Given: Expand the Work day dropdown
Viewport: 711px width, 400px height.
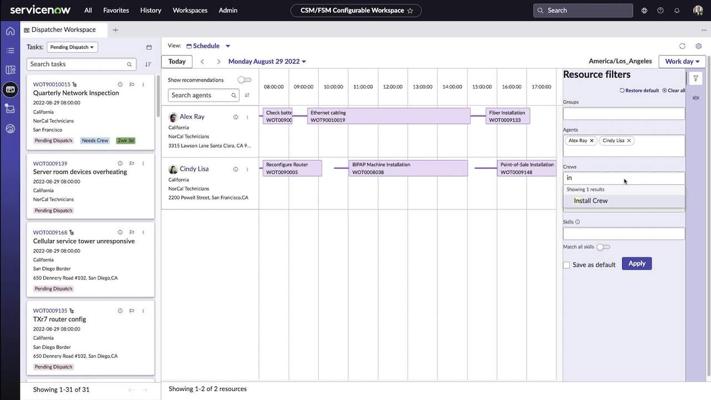Looking at the screenshot, I should pyautogui.click(x=683, y=62).
